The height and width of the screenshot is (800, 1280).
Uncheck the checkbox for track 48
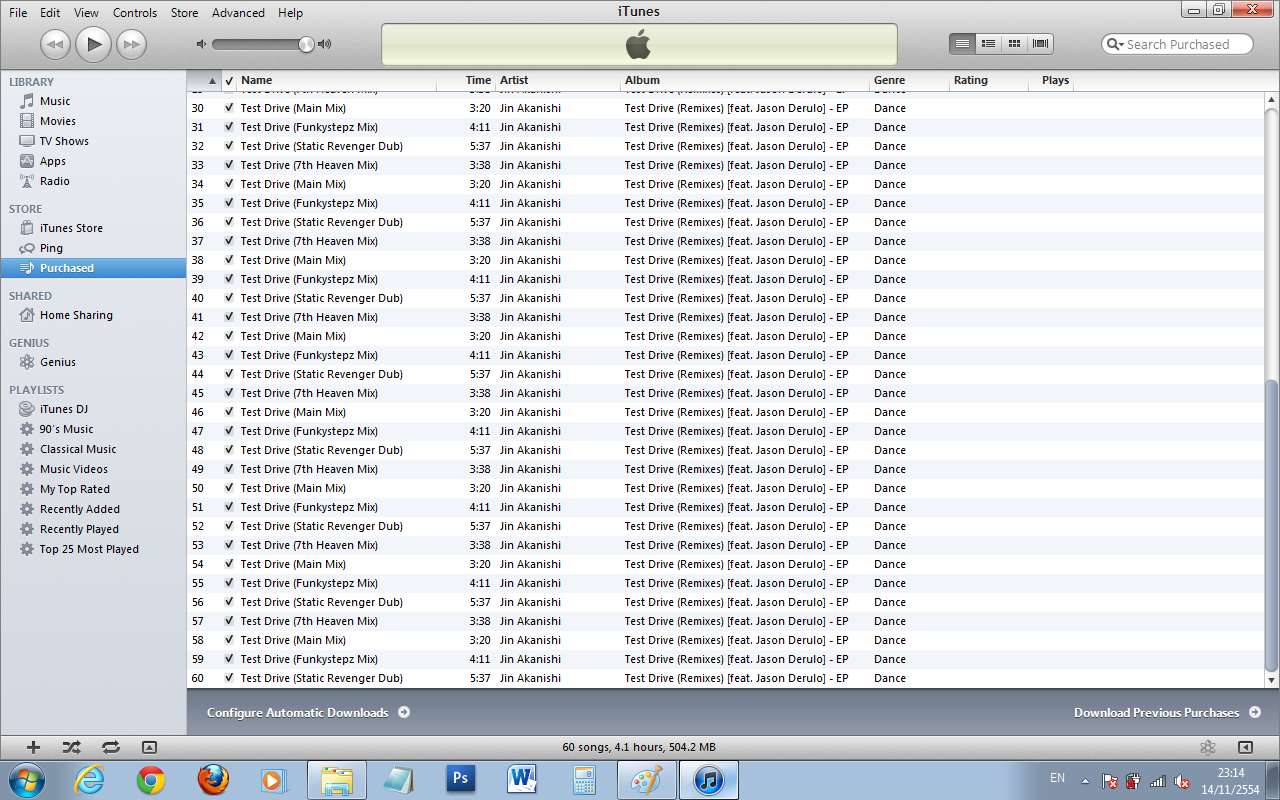point(229,450)
